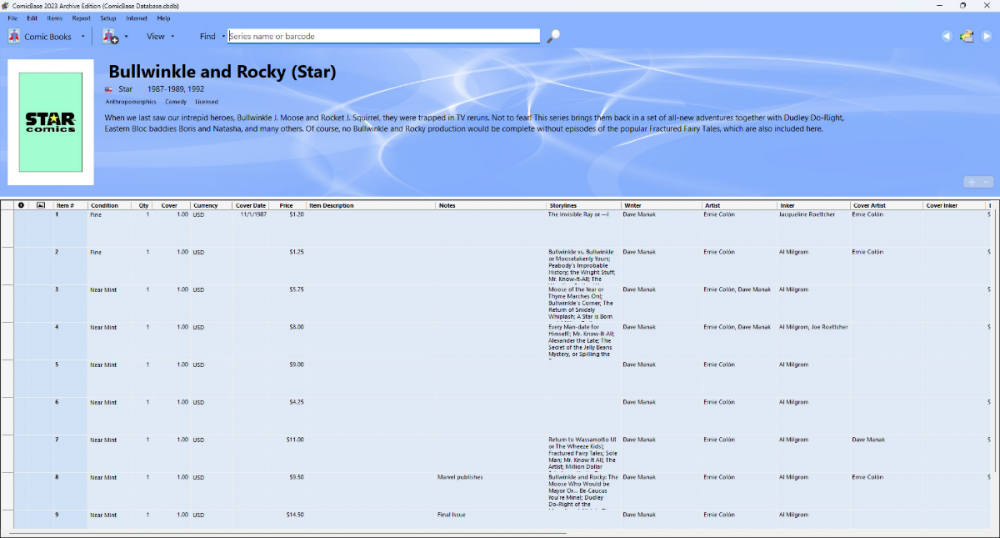1000x538 pixels.
Task: Click the minus button below series description
Action: coord(986,182)
